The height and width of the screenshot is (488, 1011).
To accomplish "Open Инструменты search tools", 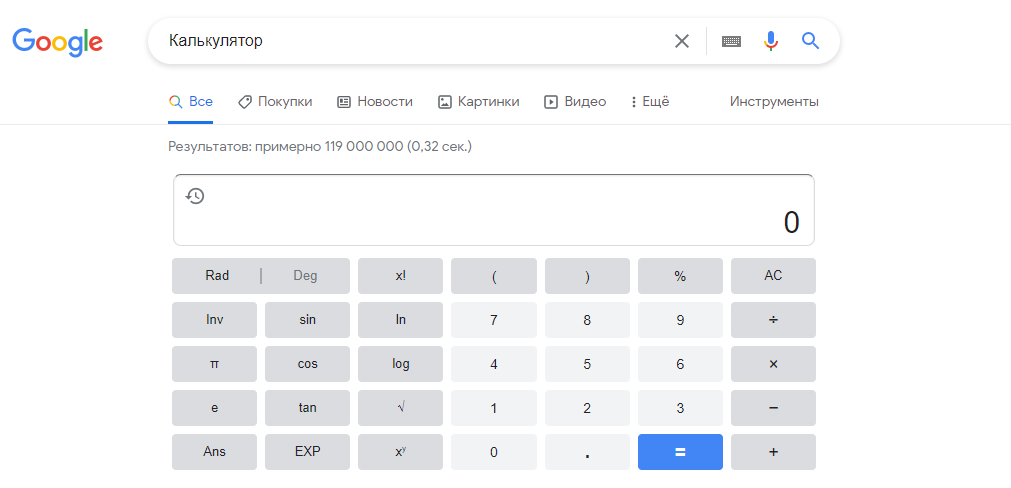I will click(774, 102).
